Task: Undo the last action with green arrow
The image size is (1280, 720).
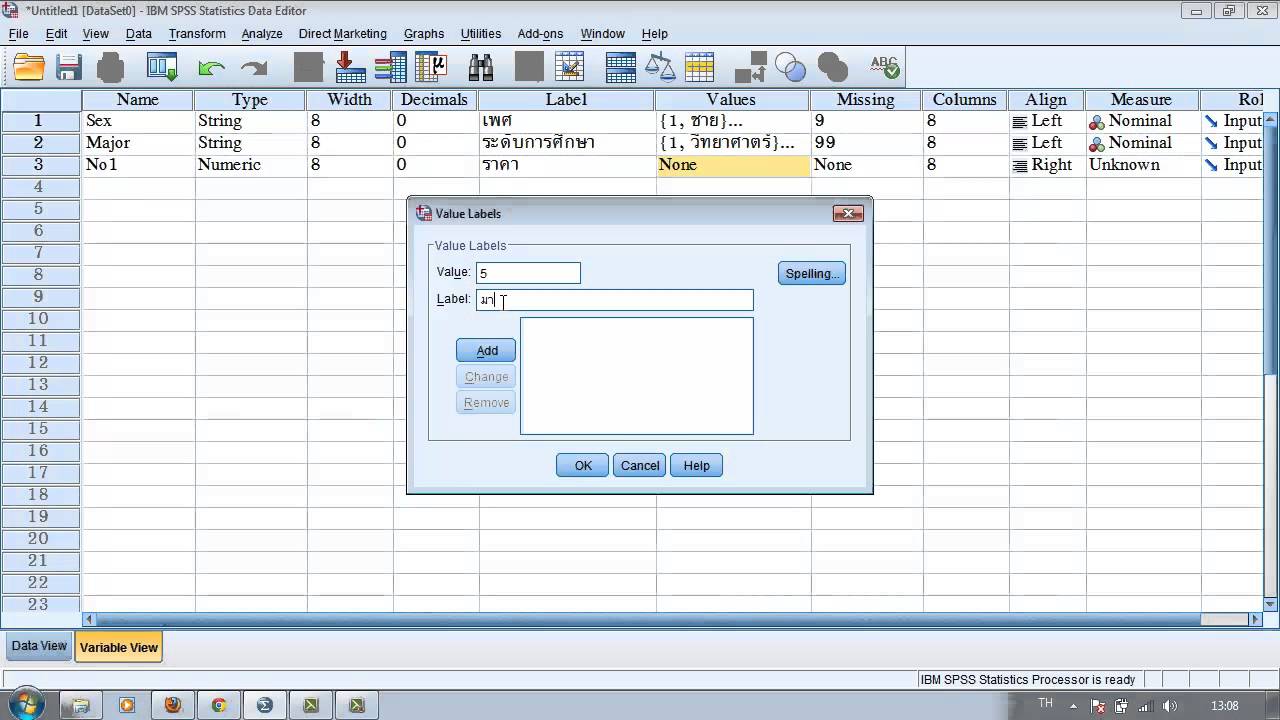Action: click(211, 68)
